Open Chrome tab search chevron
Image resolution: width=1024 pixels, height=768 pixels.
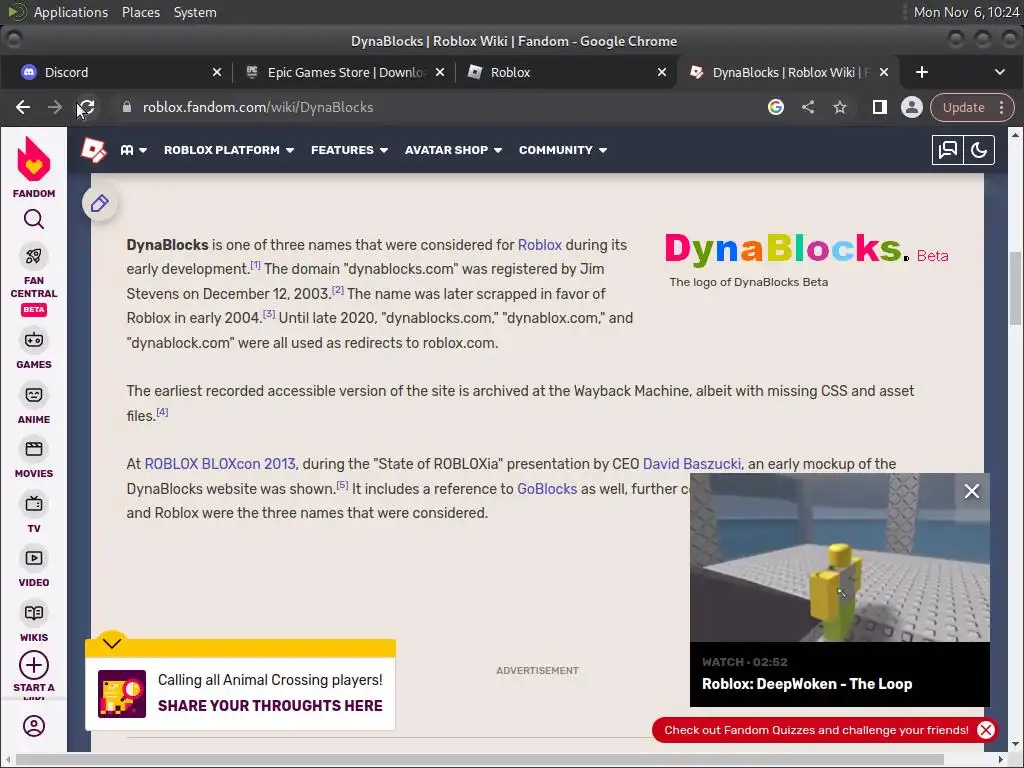click(999, 72)
